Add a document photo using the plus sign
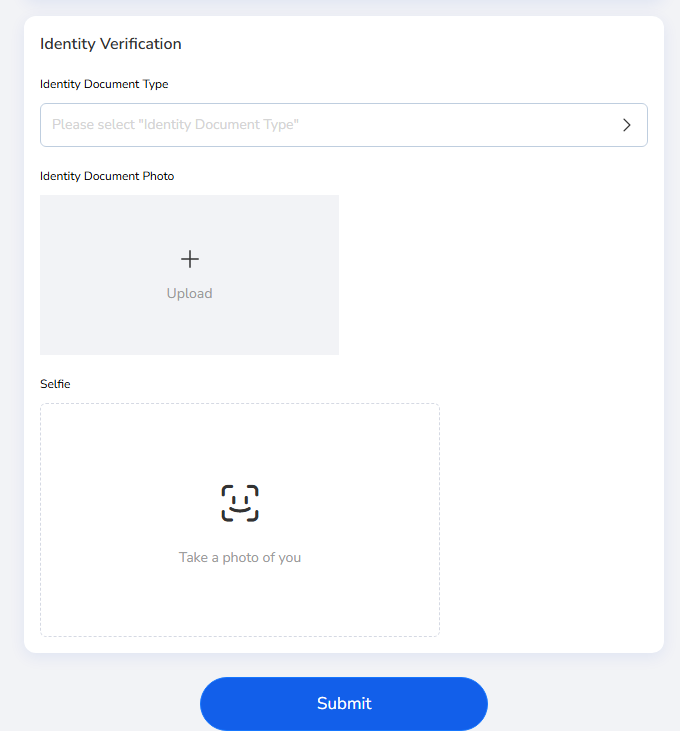Screen dimensions: 680x731 click(x=190, y=259)
